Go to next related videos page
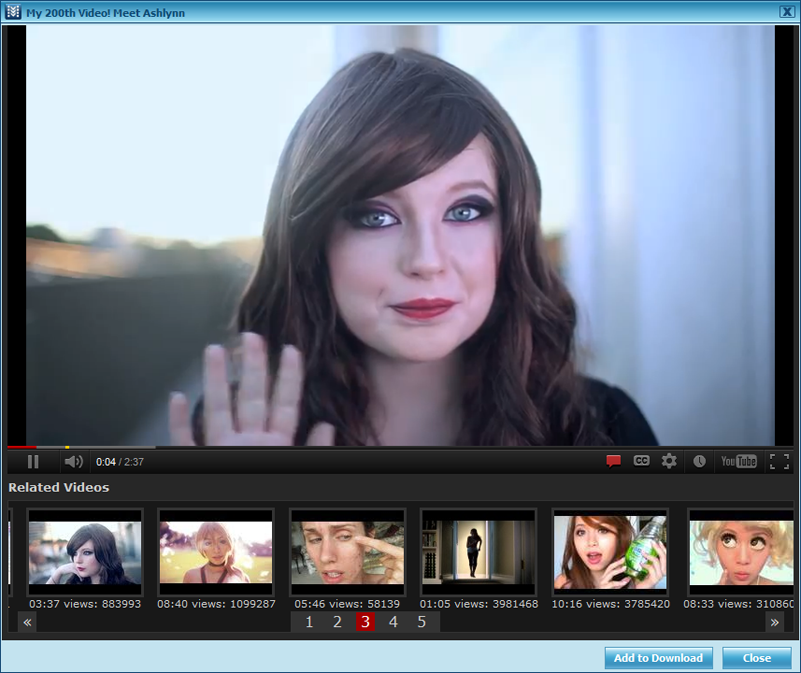Viewport: 801px width, 673px height. click(774, 622)
